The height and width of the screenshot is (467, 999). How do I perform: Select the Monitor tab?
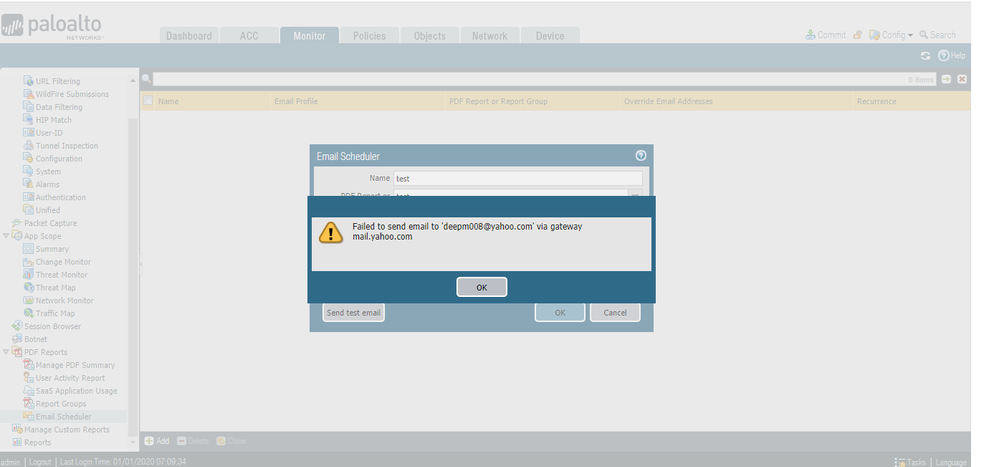[309, 36]
